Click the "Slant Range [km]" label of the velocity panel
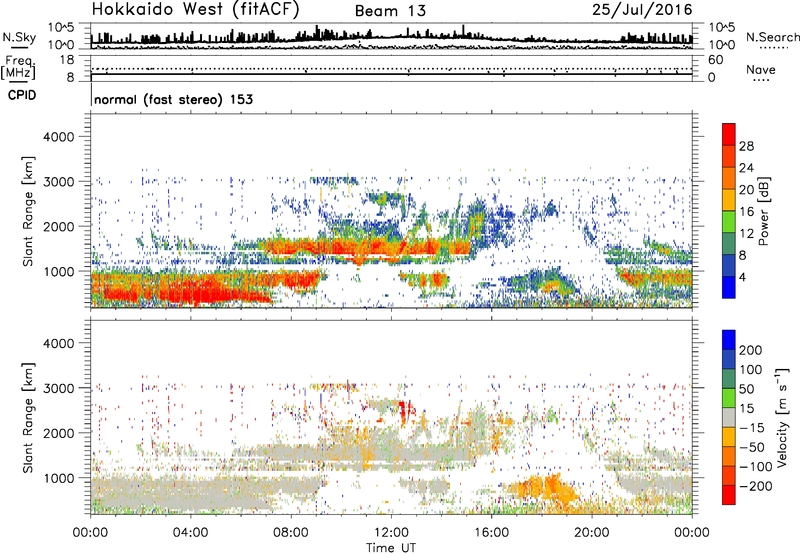Image resolution: width=800 pixels, height=554 pixels. (28, 418)
